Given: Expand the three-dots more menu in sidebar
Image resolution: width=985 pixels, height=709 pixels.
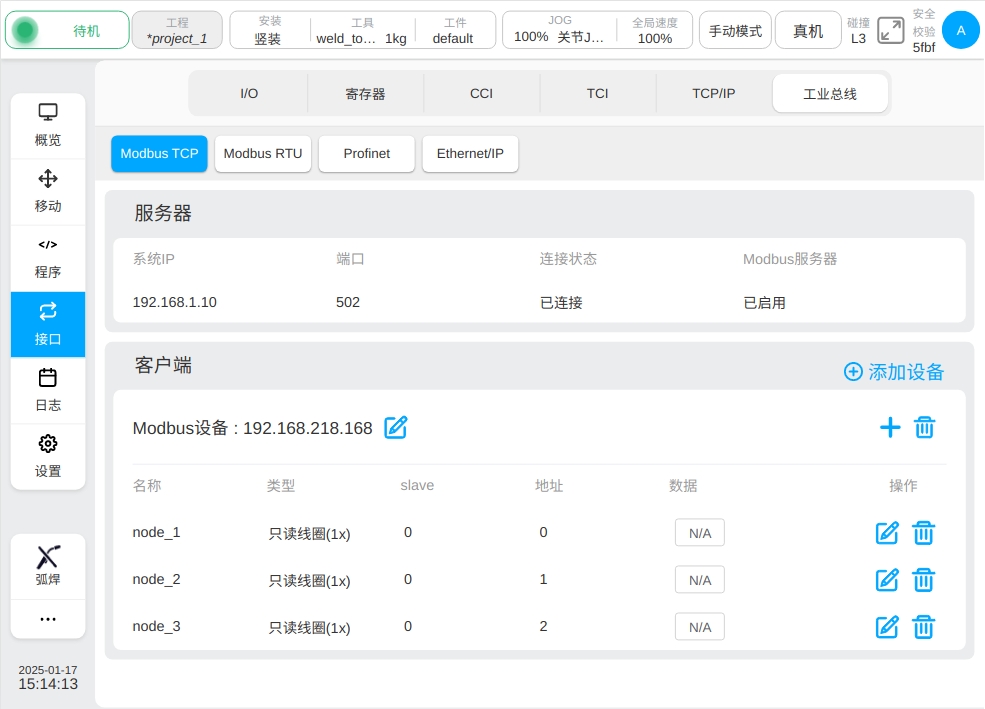Looking at the screenshot, I should pos(48,619).
